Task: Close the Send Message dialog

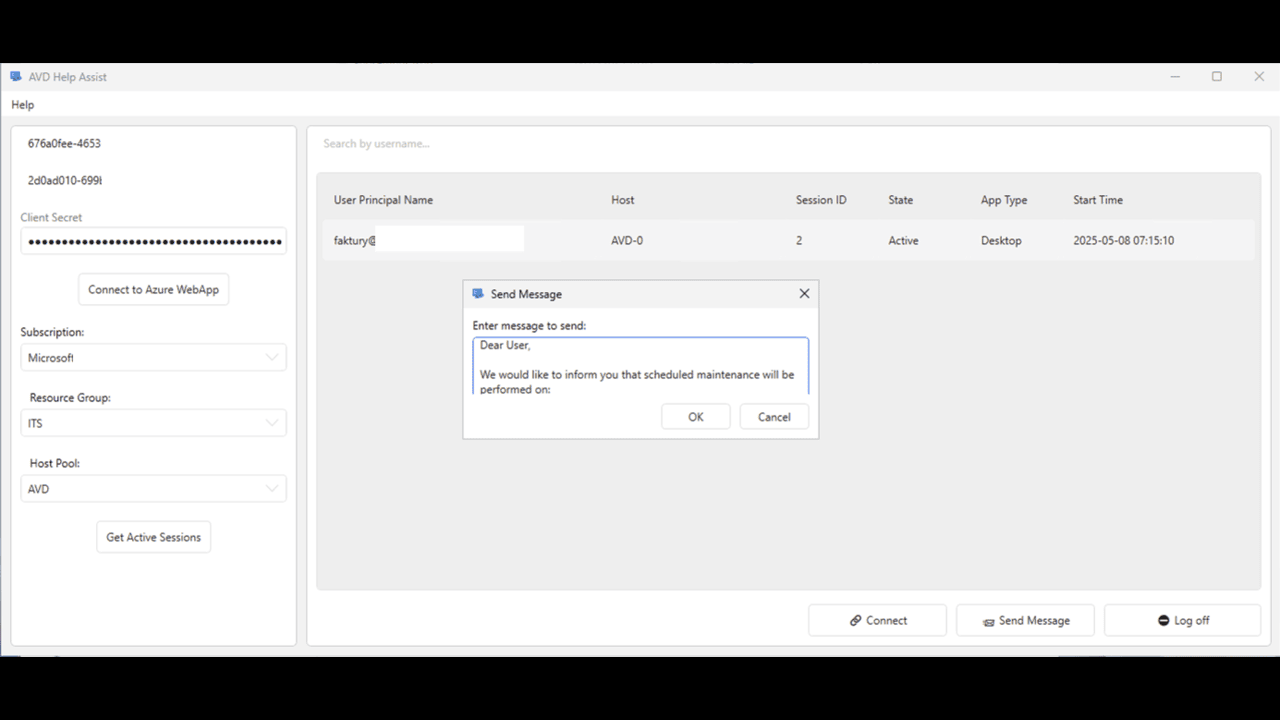Action: (x=804, y=294)
